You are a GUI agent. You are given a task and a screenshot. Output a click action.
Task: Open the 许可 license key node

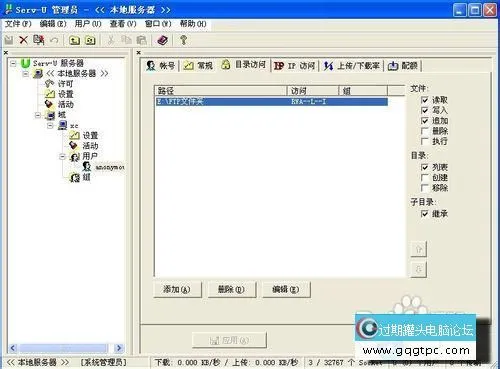point(59,83)
